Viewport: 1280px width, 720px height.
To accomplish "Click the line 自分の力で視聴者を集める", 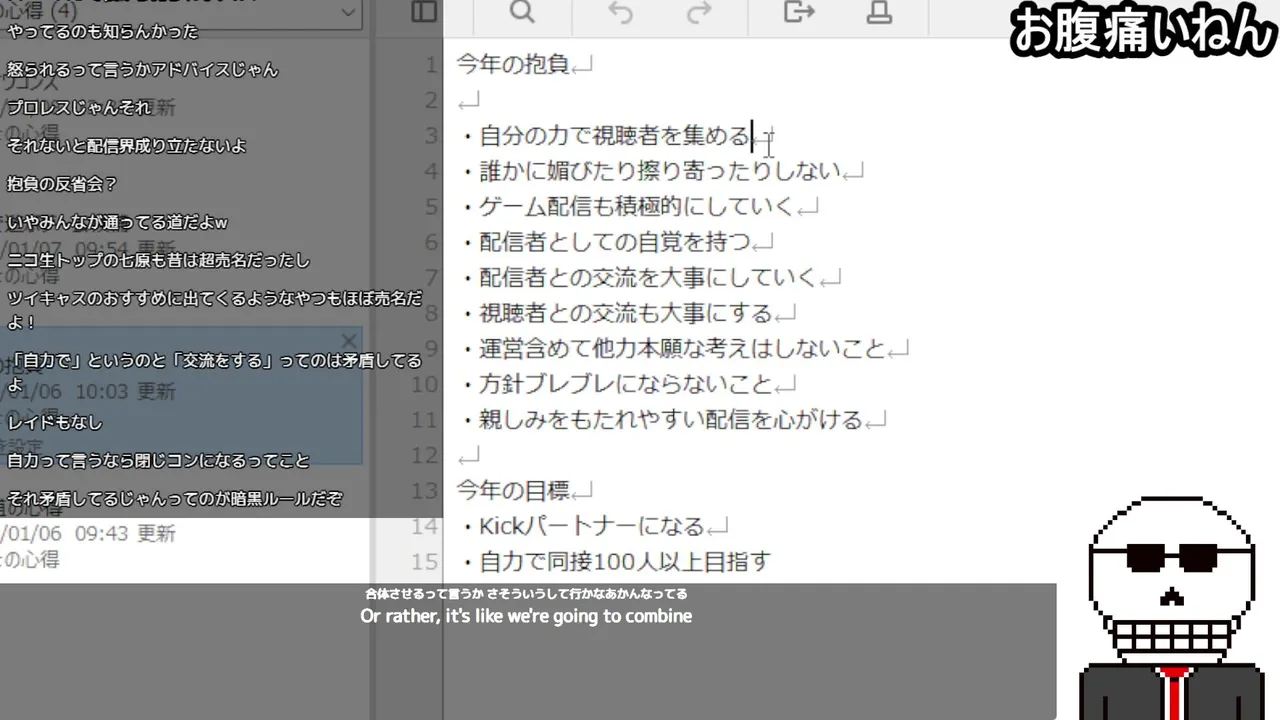I will tap(606, 136).
